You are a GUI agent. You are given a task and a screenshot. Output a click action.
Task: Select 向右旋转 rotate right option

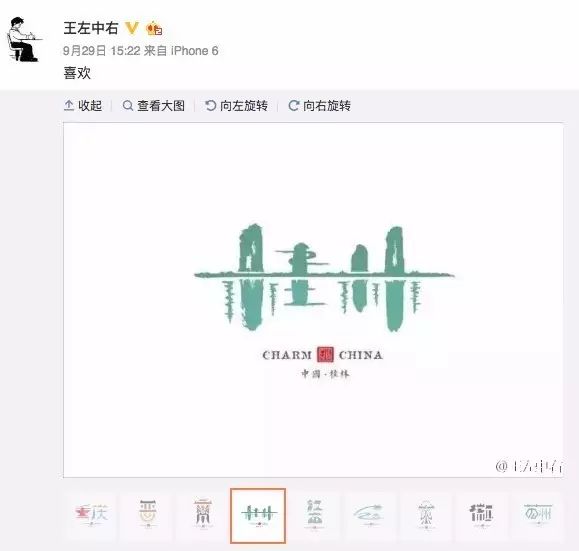pos(327,106)
